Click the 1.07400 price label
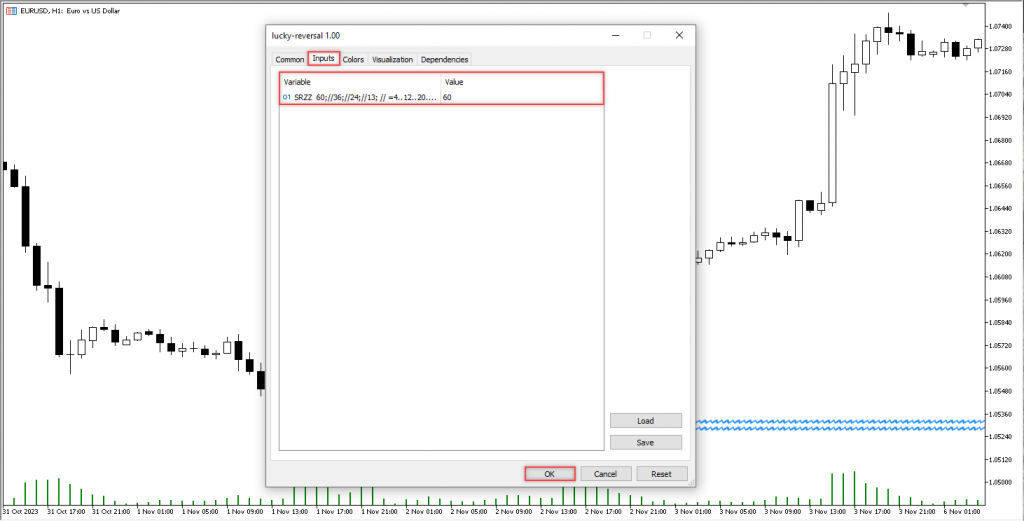Screen dimensions: 1024x521 pos(999,26)
